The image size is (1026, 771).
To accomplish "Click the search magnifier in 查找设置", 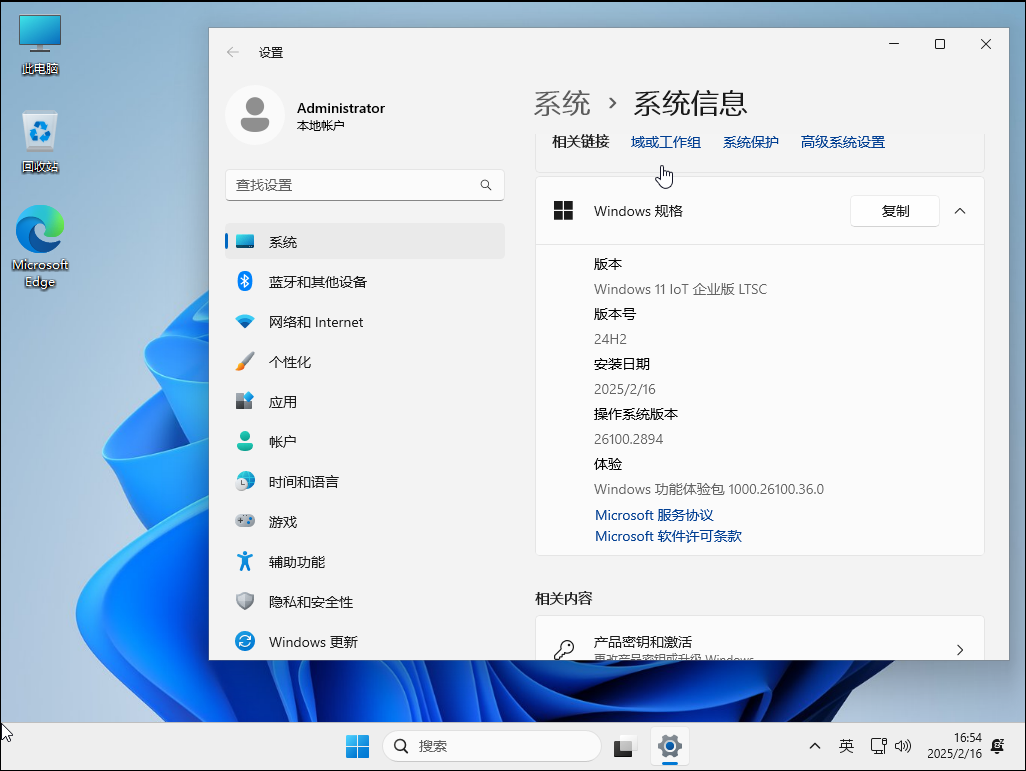I will 486,185.
